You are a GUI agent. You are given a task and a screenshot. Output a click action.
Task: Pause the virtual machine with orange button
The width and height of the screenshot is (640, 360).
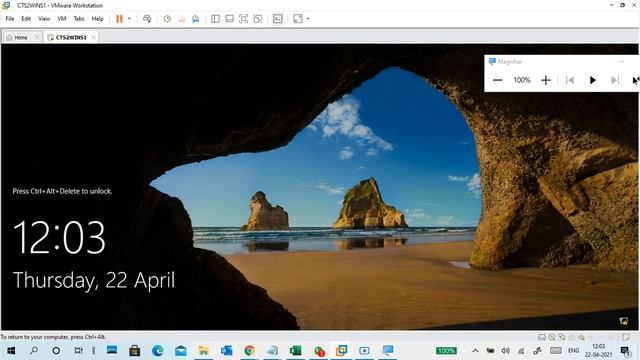coord(119,19)
